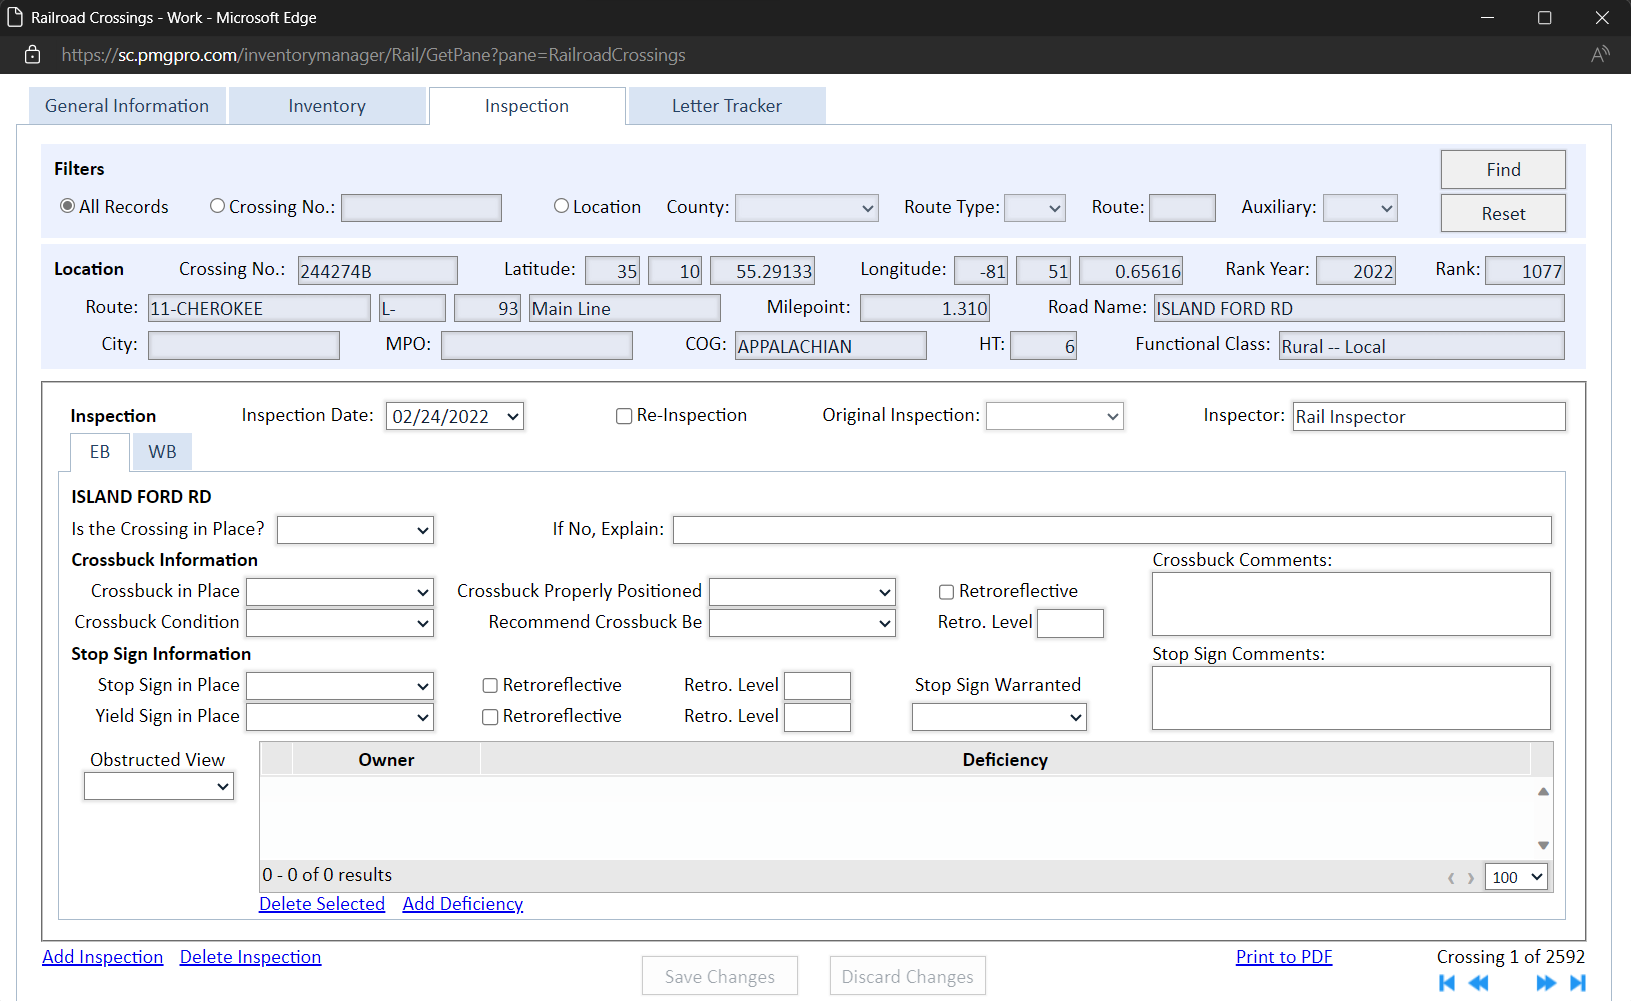Image resolution: width=1631 pixels, height=1001 pixels.
Task: Open Crossbuck Condition dropdown
Action: tap(340, 623)
